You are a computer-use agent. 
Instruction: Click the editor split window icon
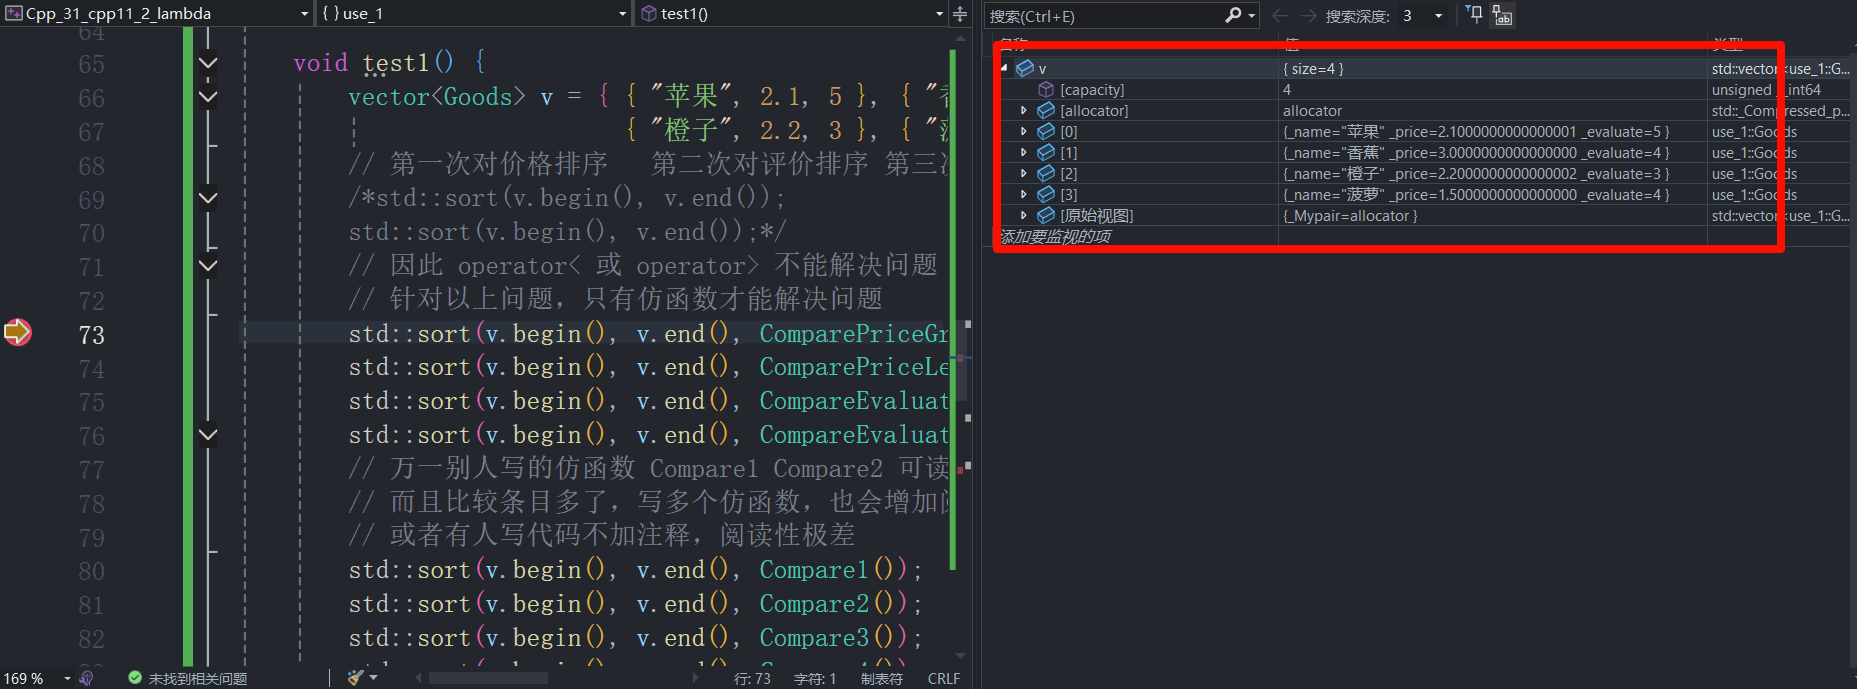point(960,13)
